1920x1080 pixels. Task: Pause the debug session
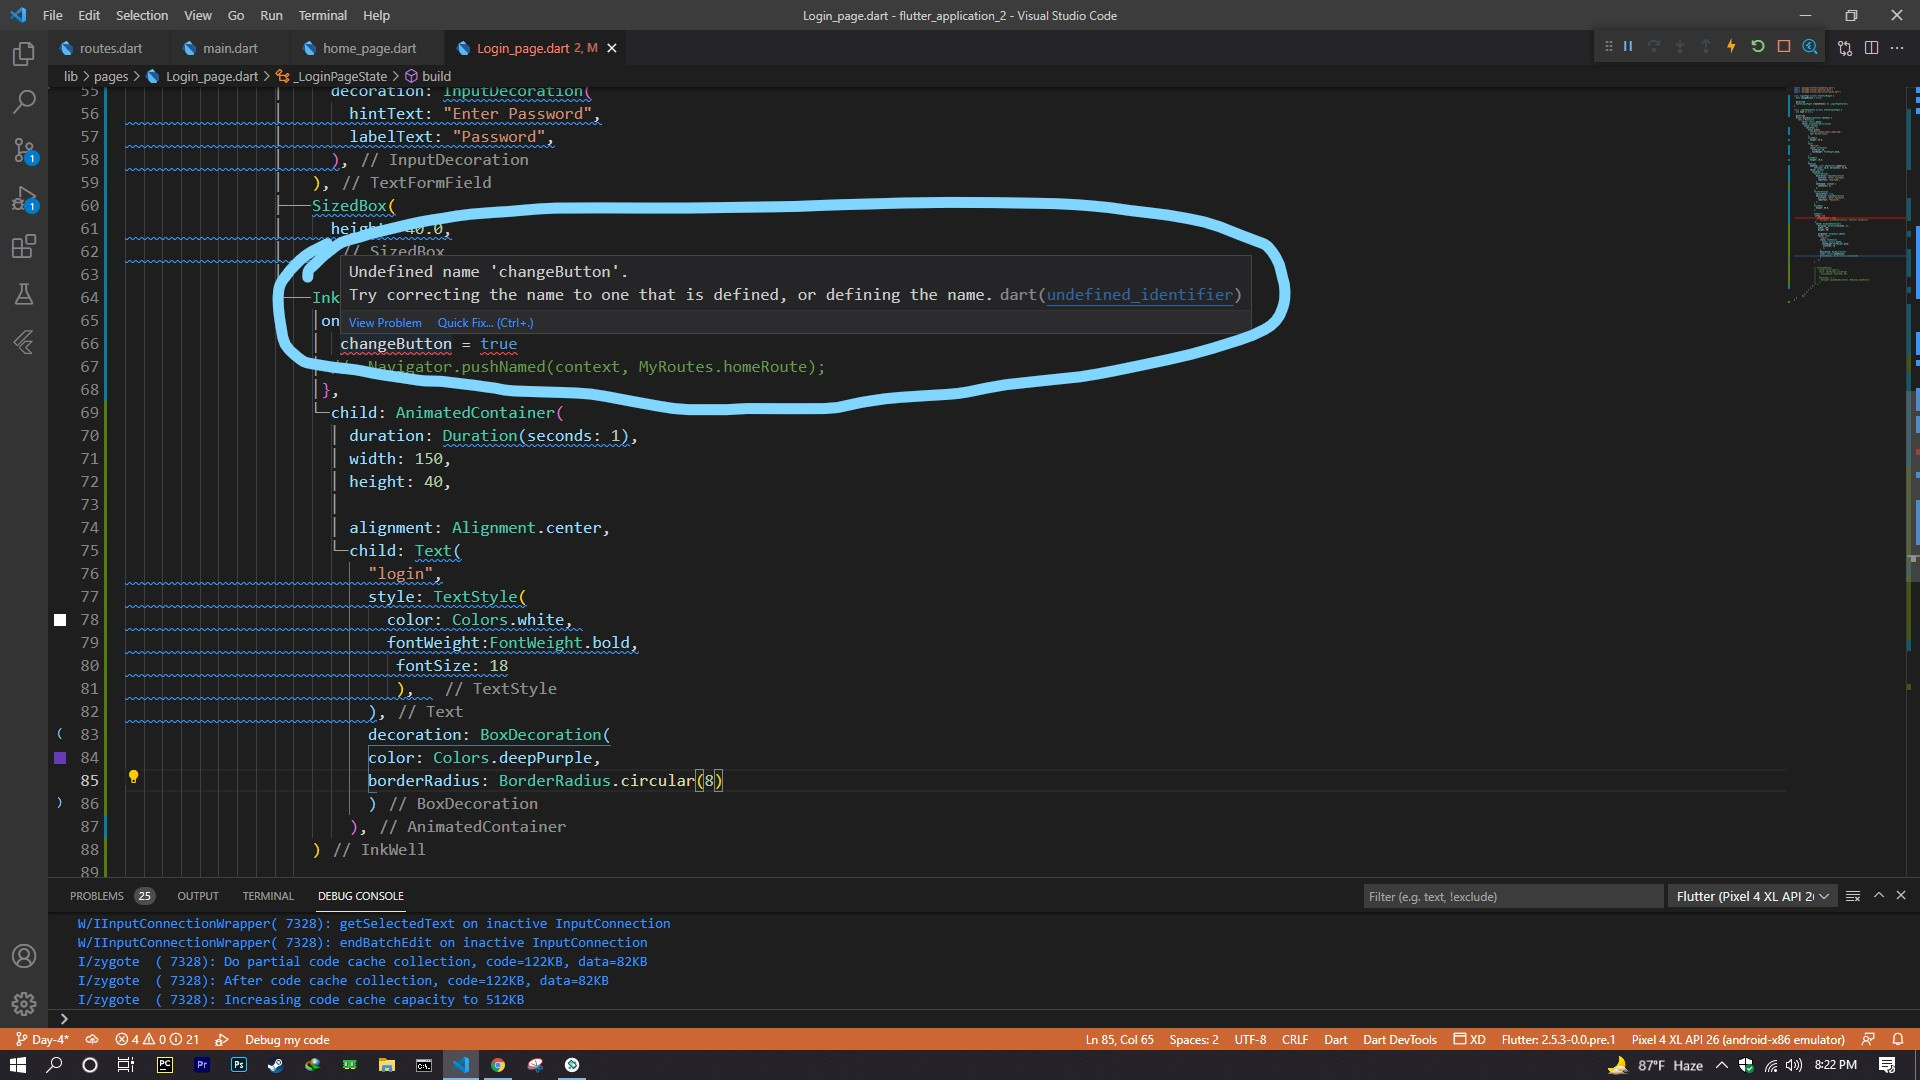[x=1628, y=47]
